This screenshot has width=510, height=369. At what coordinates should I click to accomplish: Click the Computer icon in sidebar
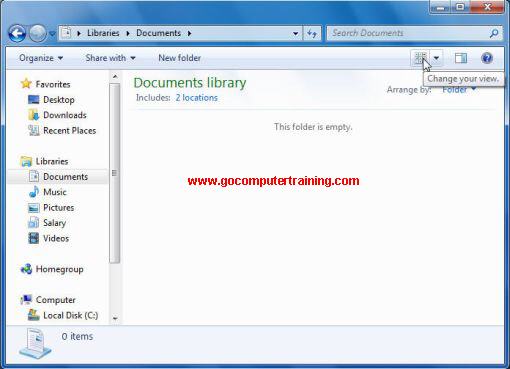[x=26, y=300]
